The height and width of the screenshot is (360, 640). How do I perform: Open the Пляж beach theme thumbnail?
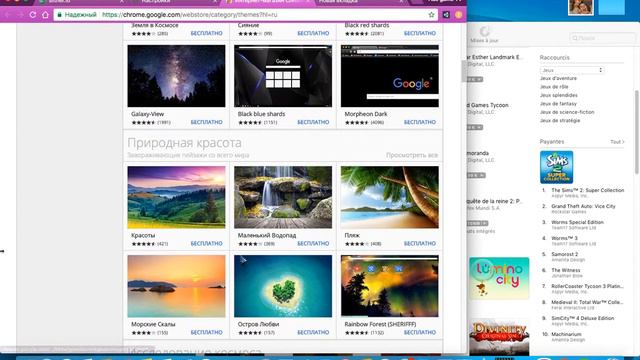pyautogui.click(x=390, y=197)
